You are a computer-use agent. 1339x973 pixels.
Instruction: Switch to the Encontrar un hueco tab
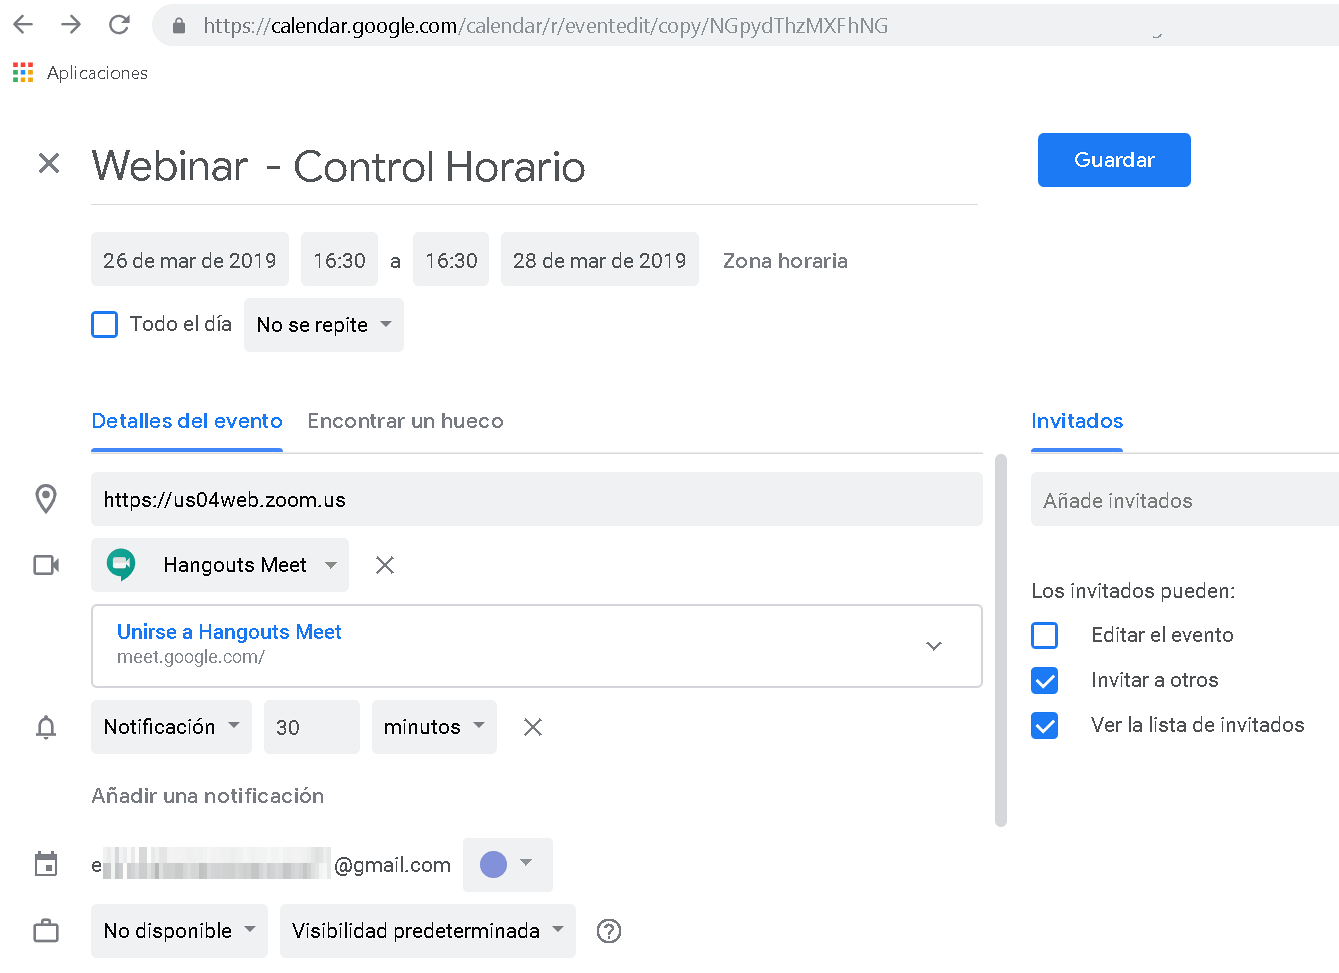point(406,421)
